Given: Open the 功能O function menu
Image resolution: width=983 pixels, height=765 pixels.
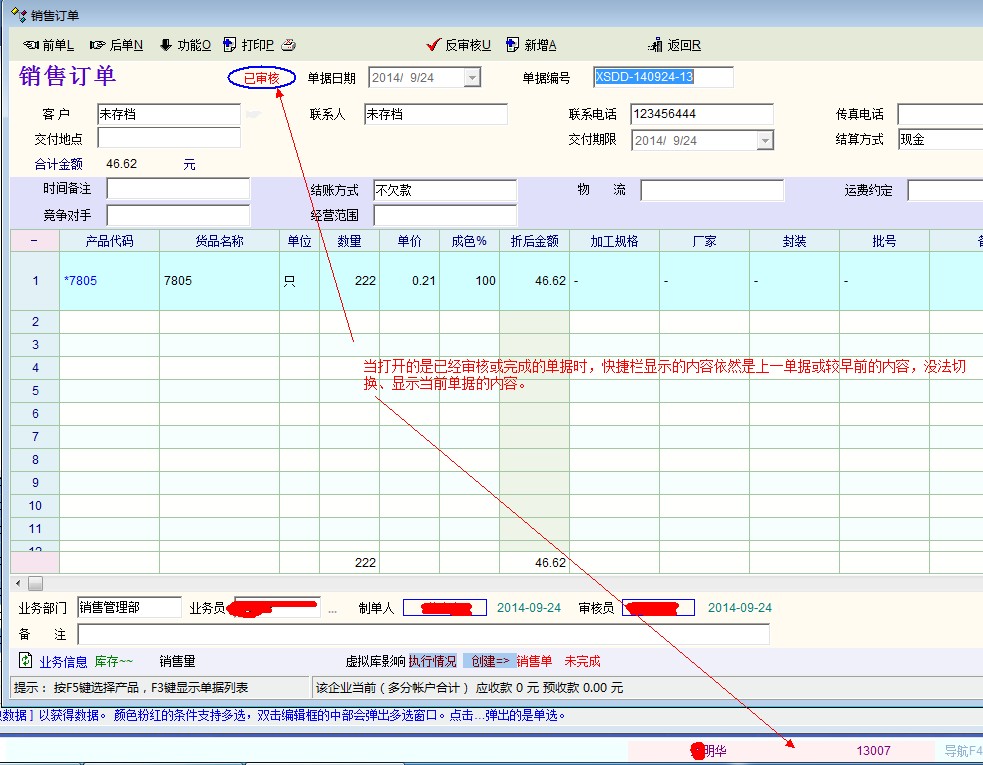Looking at the screenshot, I should click(185, 45).
